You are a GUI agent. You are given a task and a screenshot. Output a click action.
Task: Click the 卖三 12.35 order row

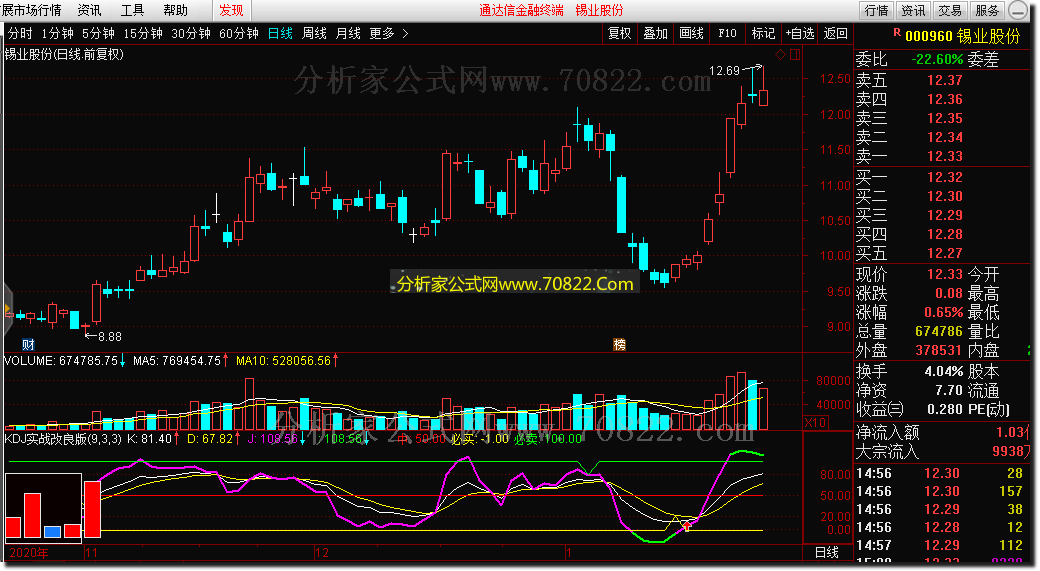pyautogui.click(x=942, y=119)
